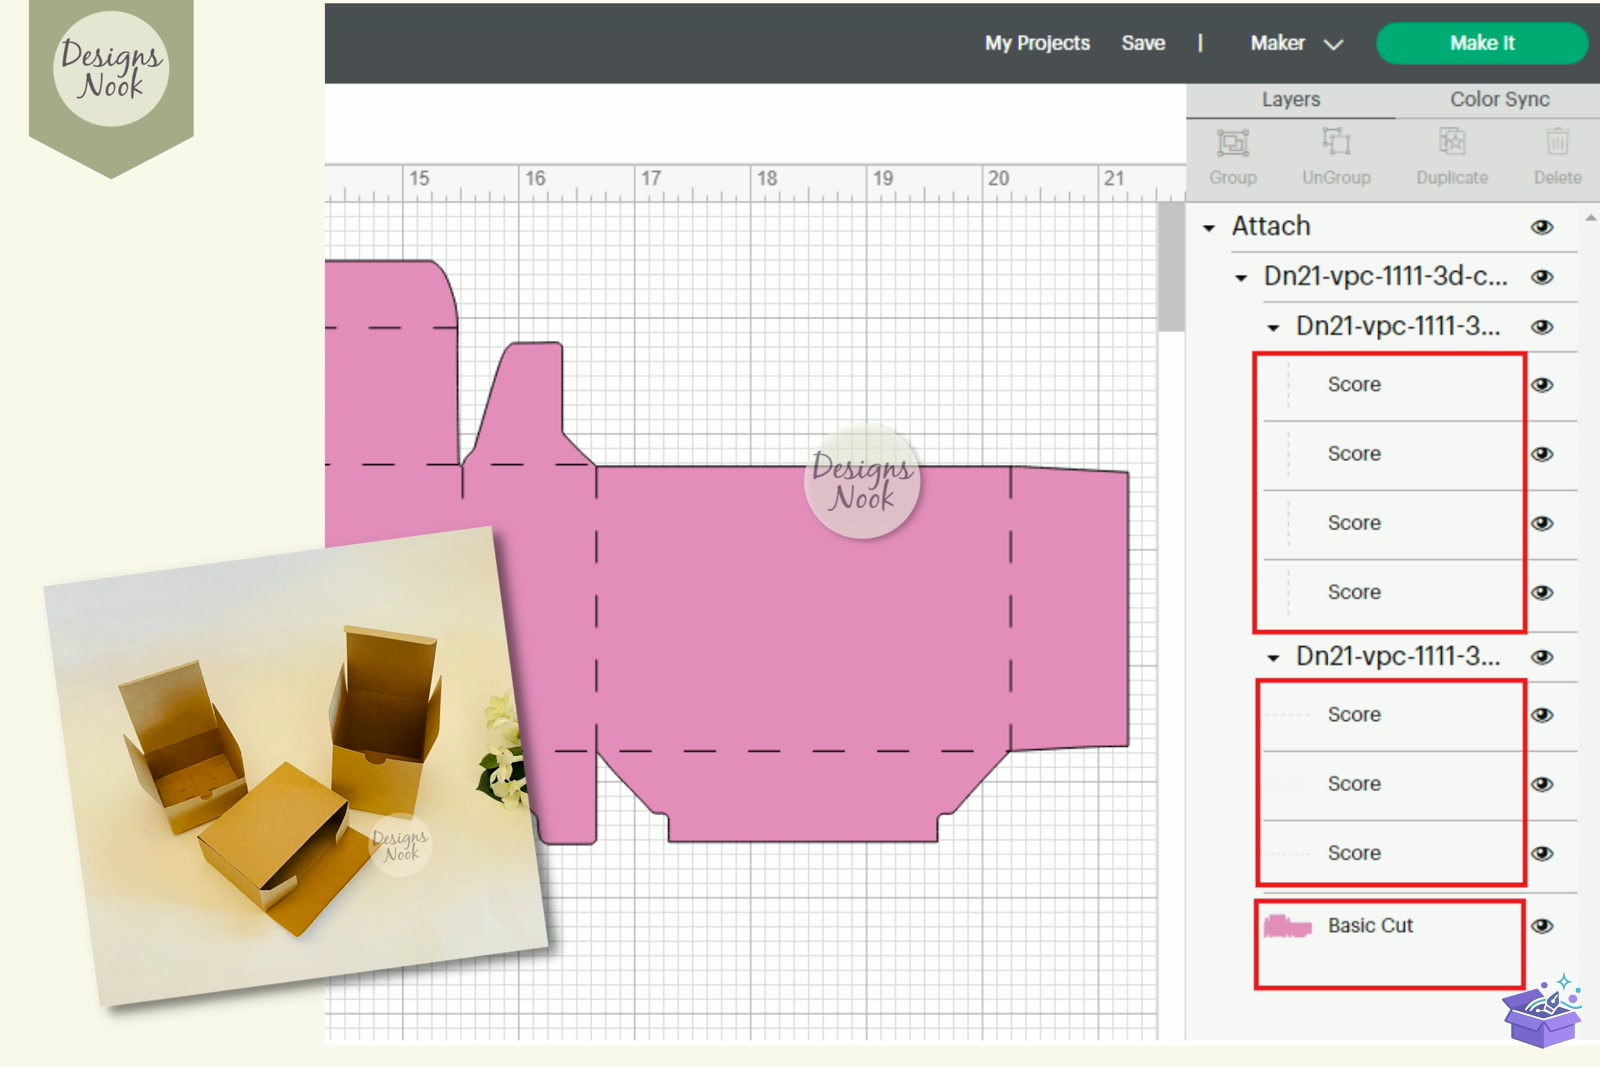
Task: Click the green Make It button
Action: click(x=1482, y=43)
